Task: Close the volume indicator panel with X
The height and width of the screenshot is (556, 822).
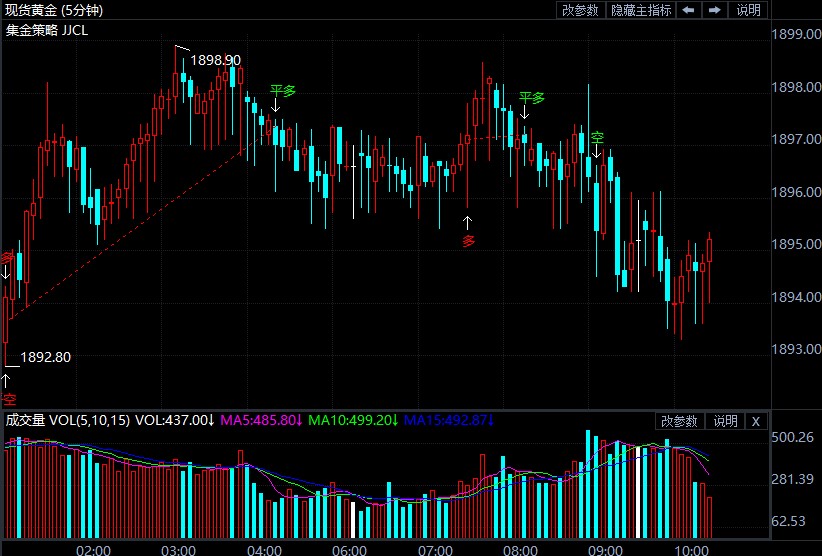Action: (755, 421)
